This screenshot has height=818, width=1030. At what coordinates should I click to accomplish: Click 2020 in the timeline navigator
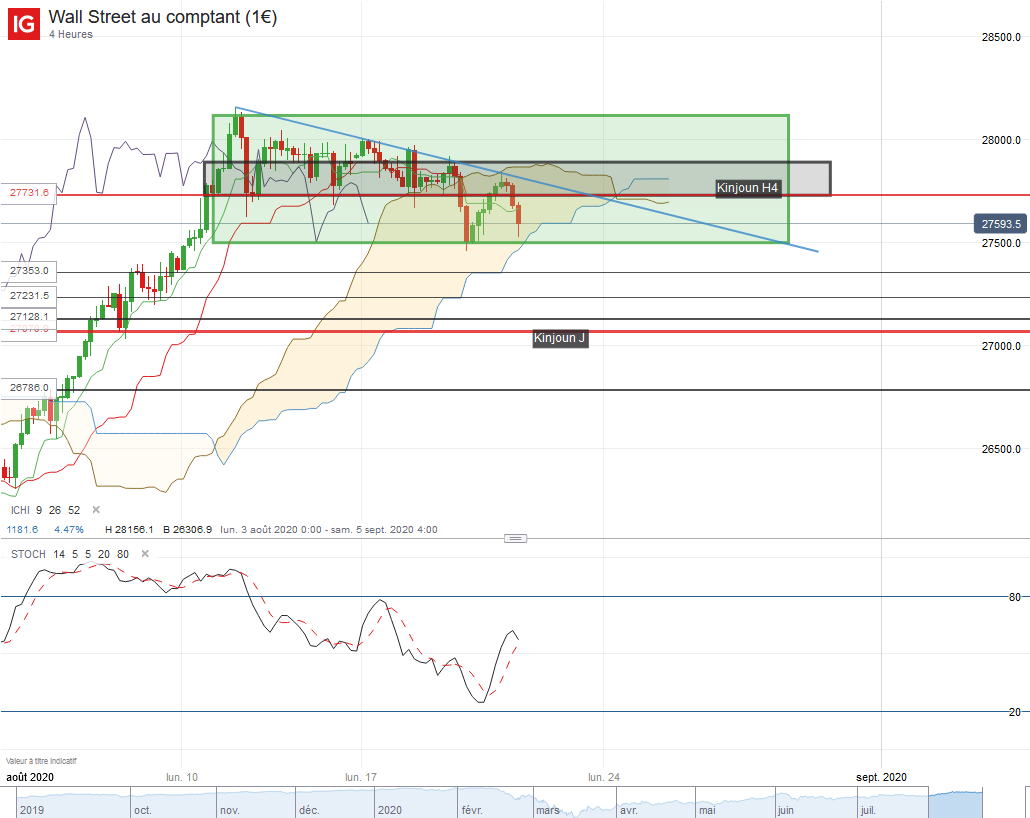tap(390, 810)
